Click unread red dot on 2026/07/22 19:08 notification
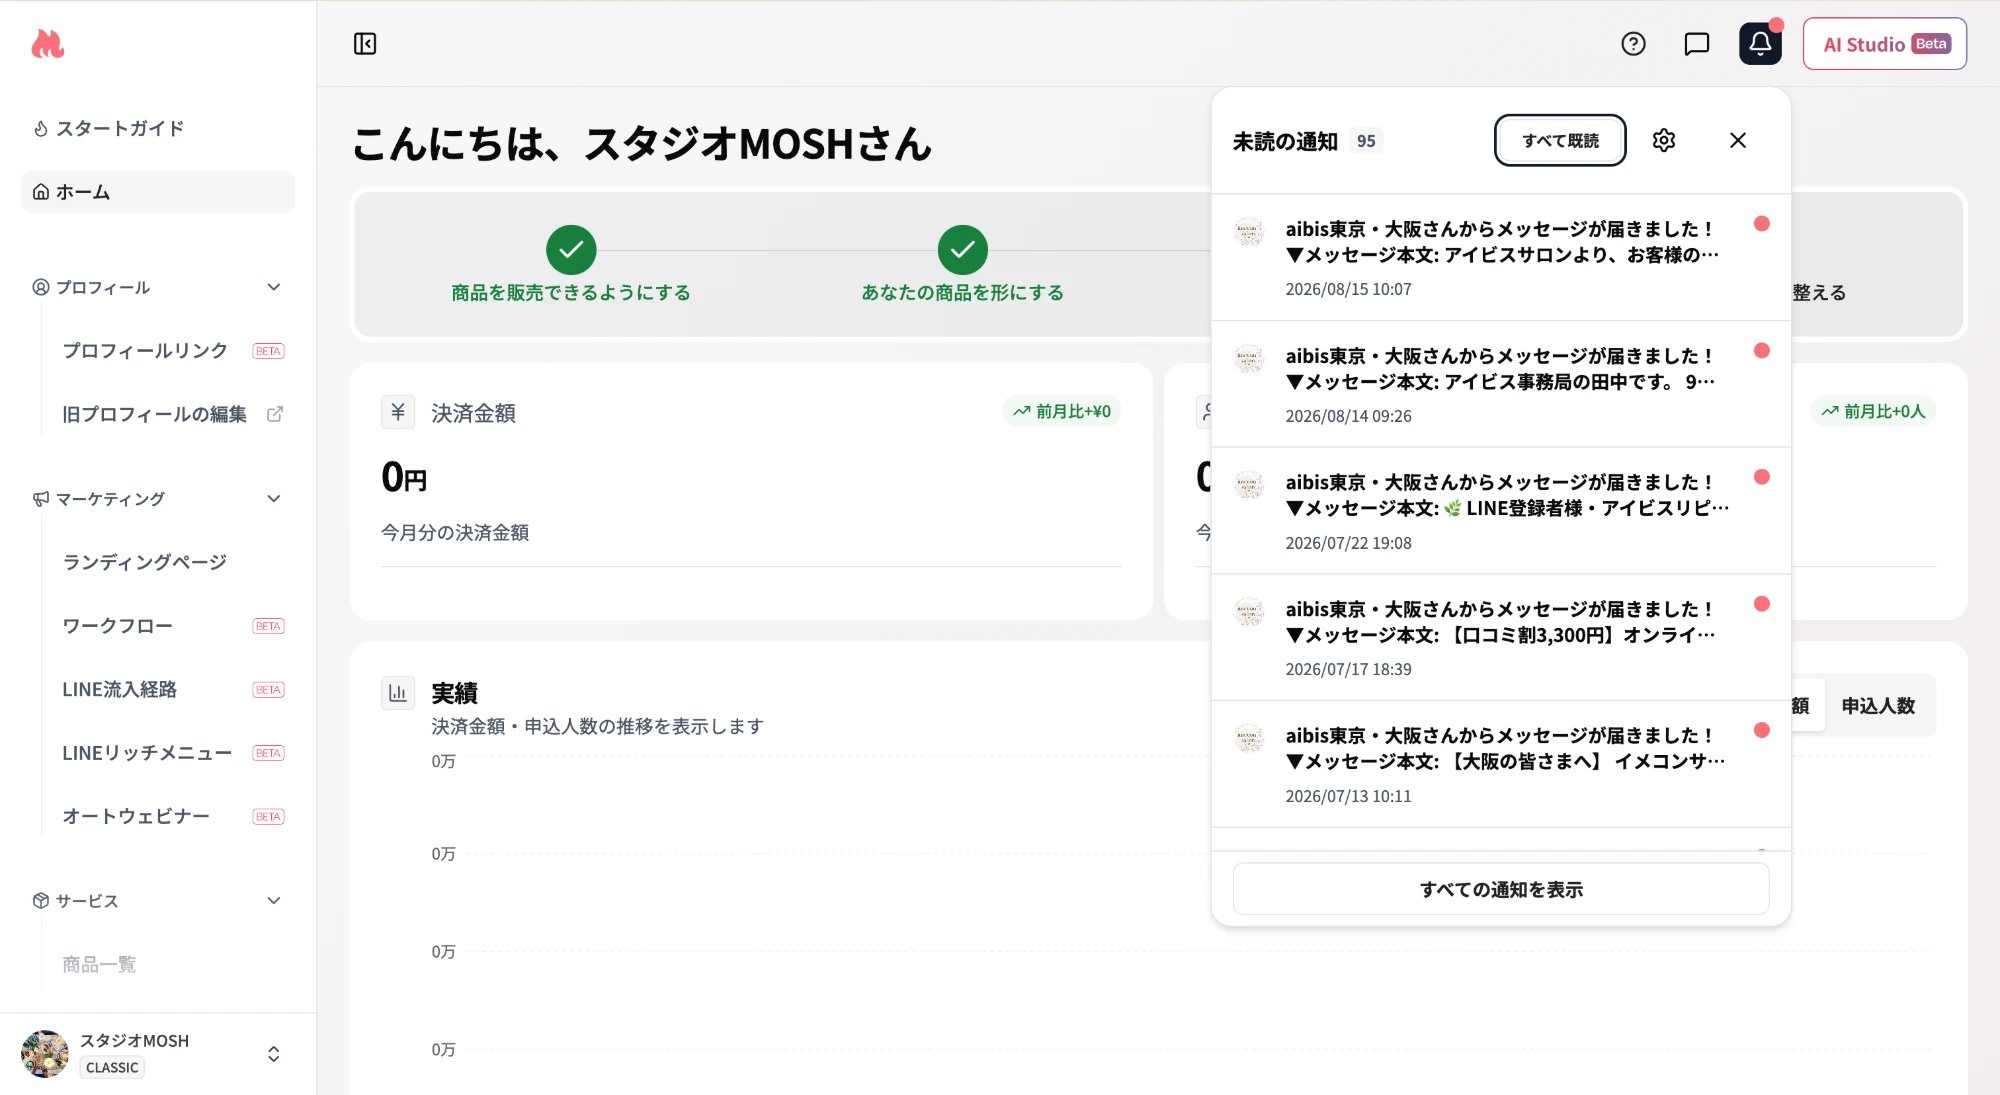The height and width of the screenshot is (1095, 2000). [x=1762, y=477]
